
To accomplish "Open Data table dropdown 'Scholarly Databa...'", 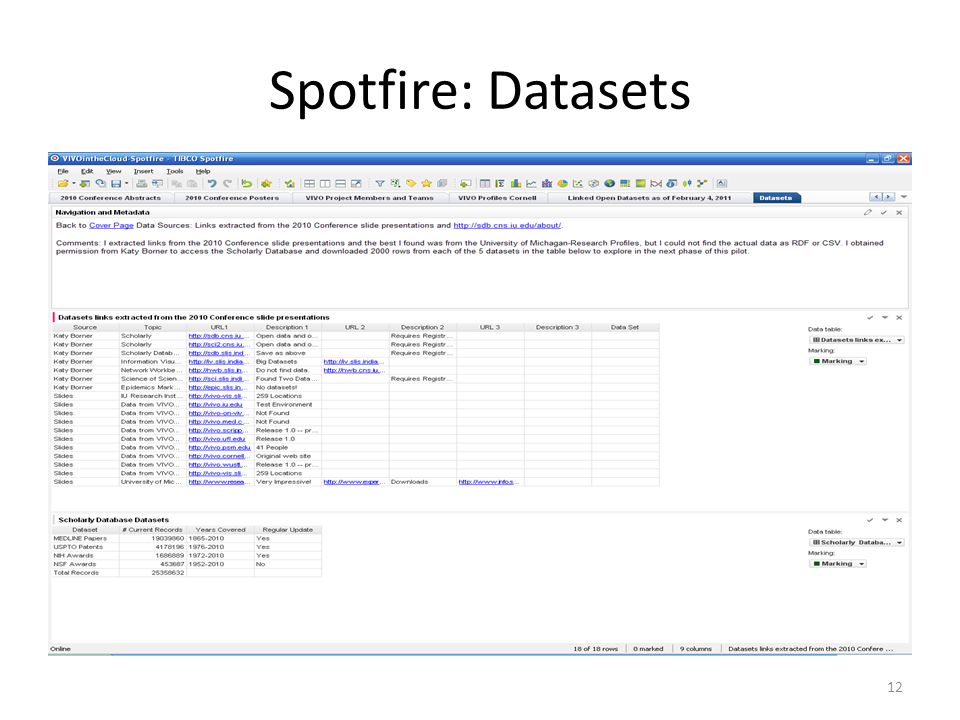I will click(857, 542).
